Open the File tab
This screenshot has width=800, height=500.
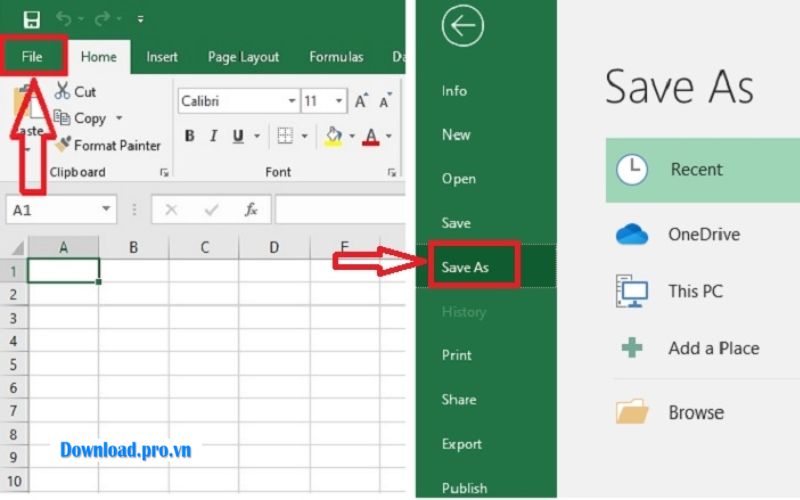[x=32, y=56]
